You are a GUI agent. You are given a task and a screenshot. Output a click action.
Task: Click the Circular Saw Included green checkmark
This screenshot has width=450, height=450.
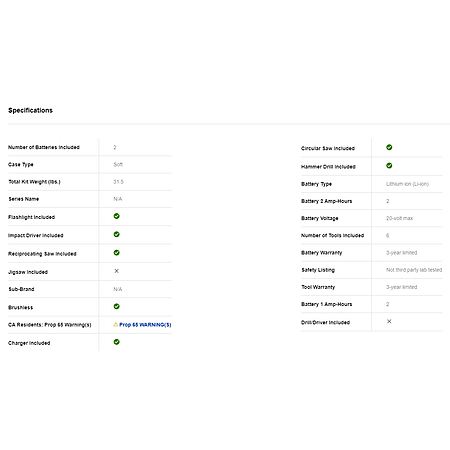(x=389, y=147)
